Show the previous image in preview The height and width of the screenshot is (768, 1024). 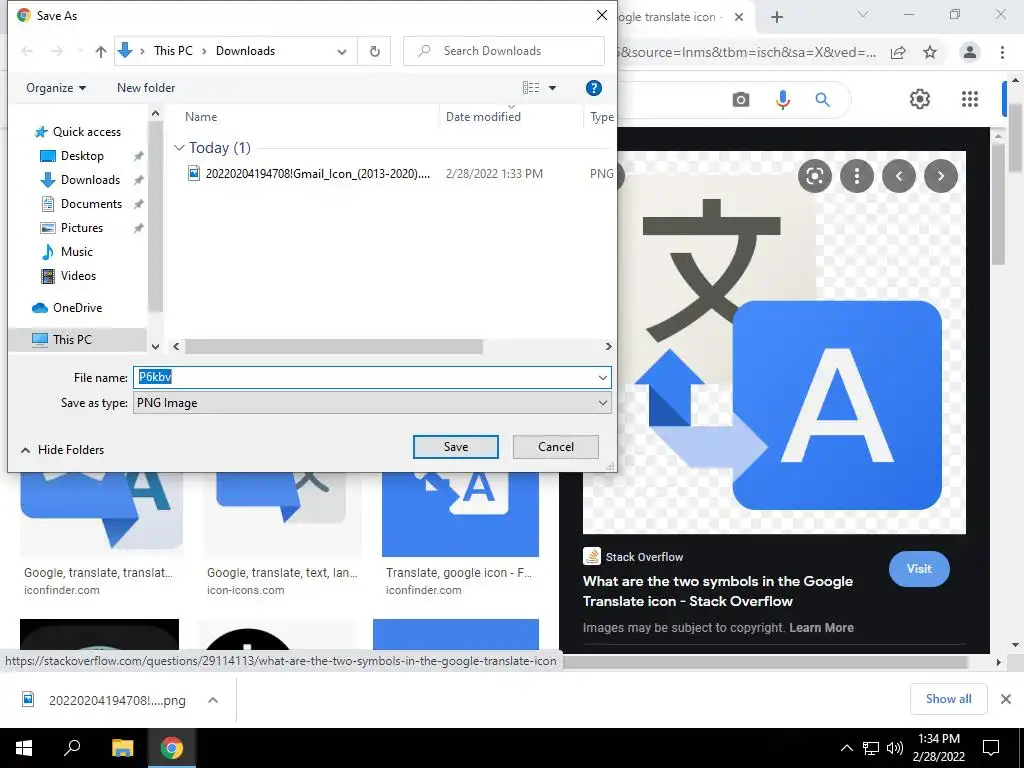coord(899,176)
